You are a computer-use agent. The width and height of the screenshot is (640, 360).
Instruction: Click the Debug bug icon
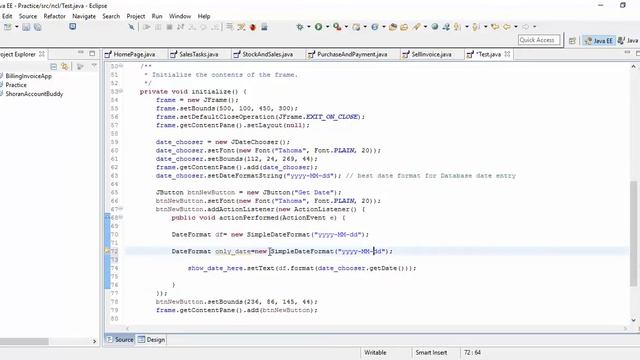tap(300, 27)
